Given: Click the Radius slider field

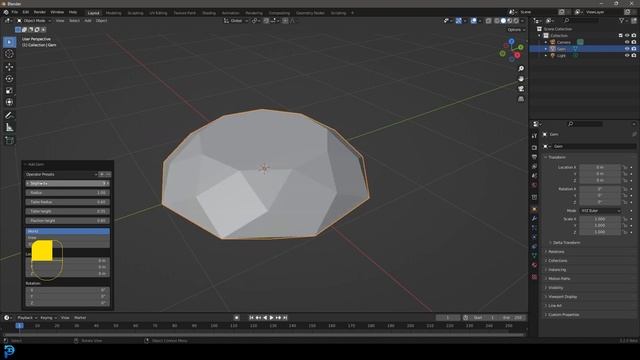Looking at the screenshot, I should (68, 193).
